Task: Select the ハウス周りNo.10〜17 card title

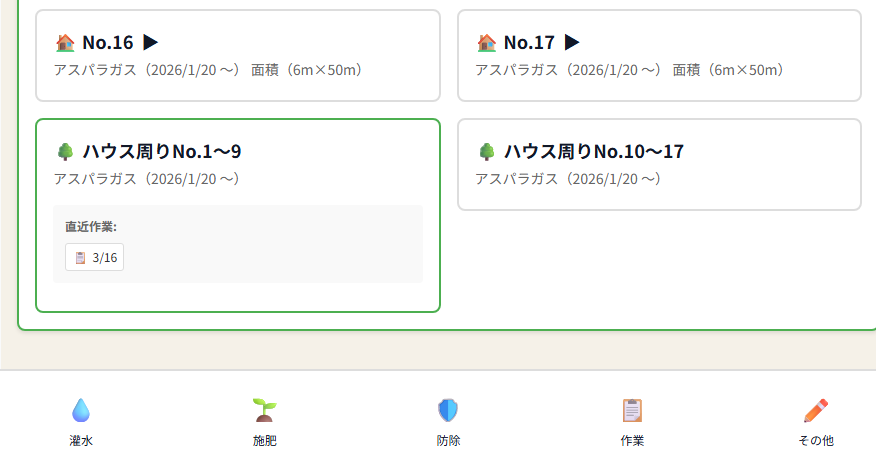Action: [x=593, y=152]
